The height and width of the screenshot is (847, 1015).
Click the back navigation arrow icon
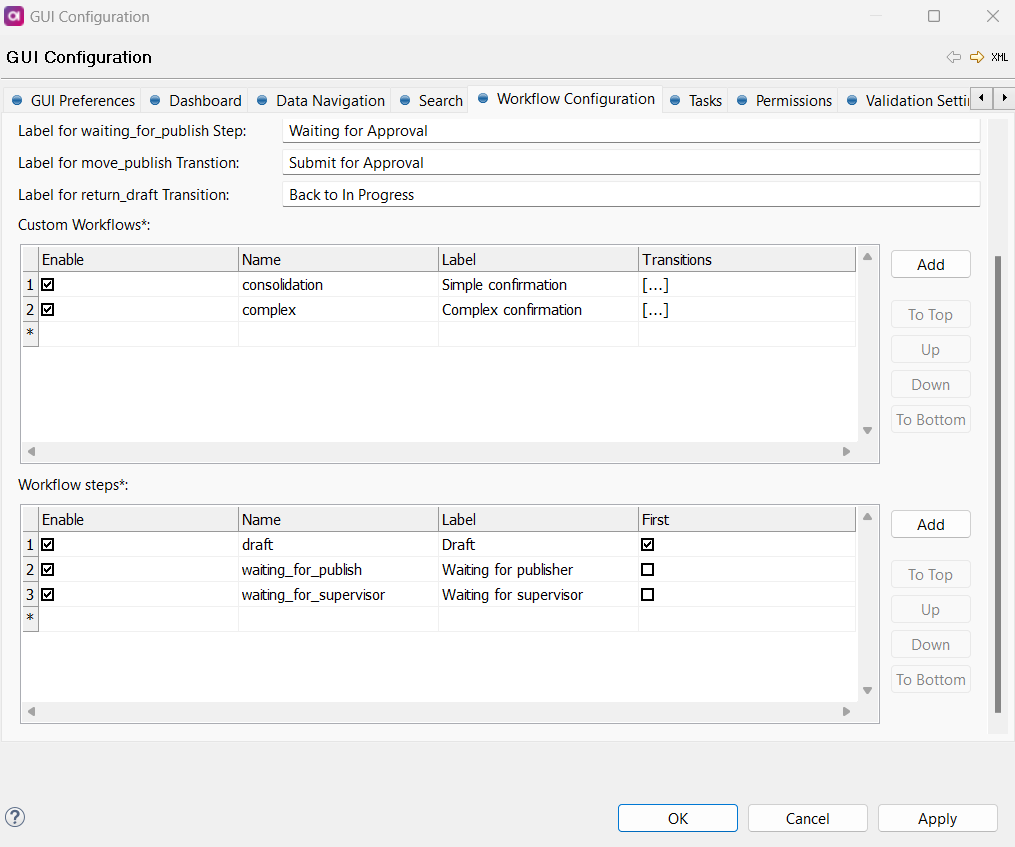click(953, 57)
